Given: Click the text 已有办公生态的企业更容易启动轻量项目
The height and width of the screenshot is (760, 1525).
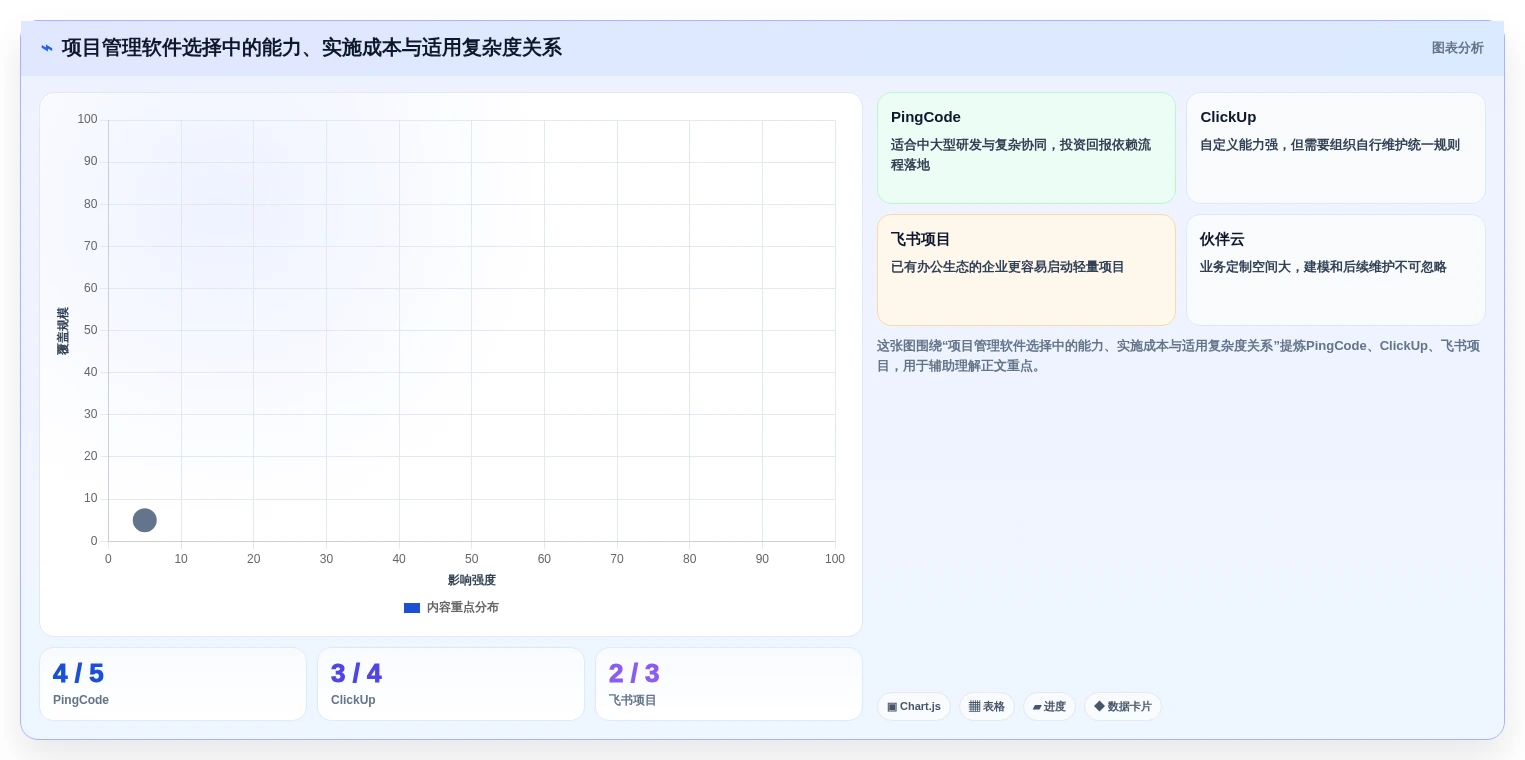Looking at the screenshot, I should [1008, 267].
